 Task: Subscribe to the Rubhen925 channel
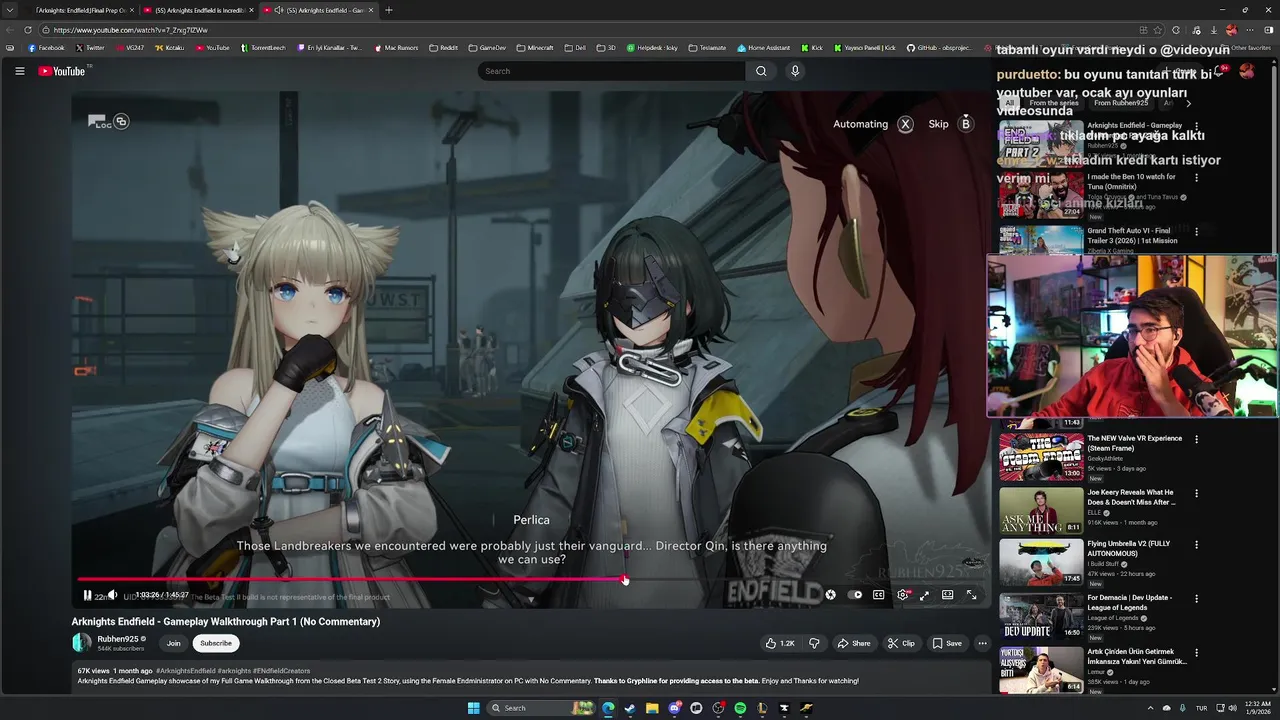click(x=216, y=643)
